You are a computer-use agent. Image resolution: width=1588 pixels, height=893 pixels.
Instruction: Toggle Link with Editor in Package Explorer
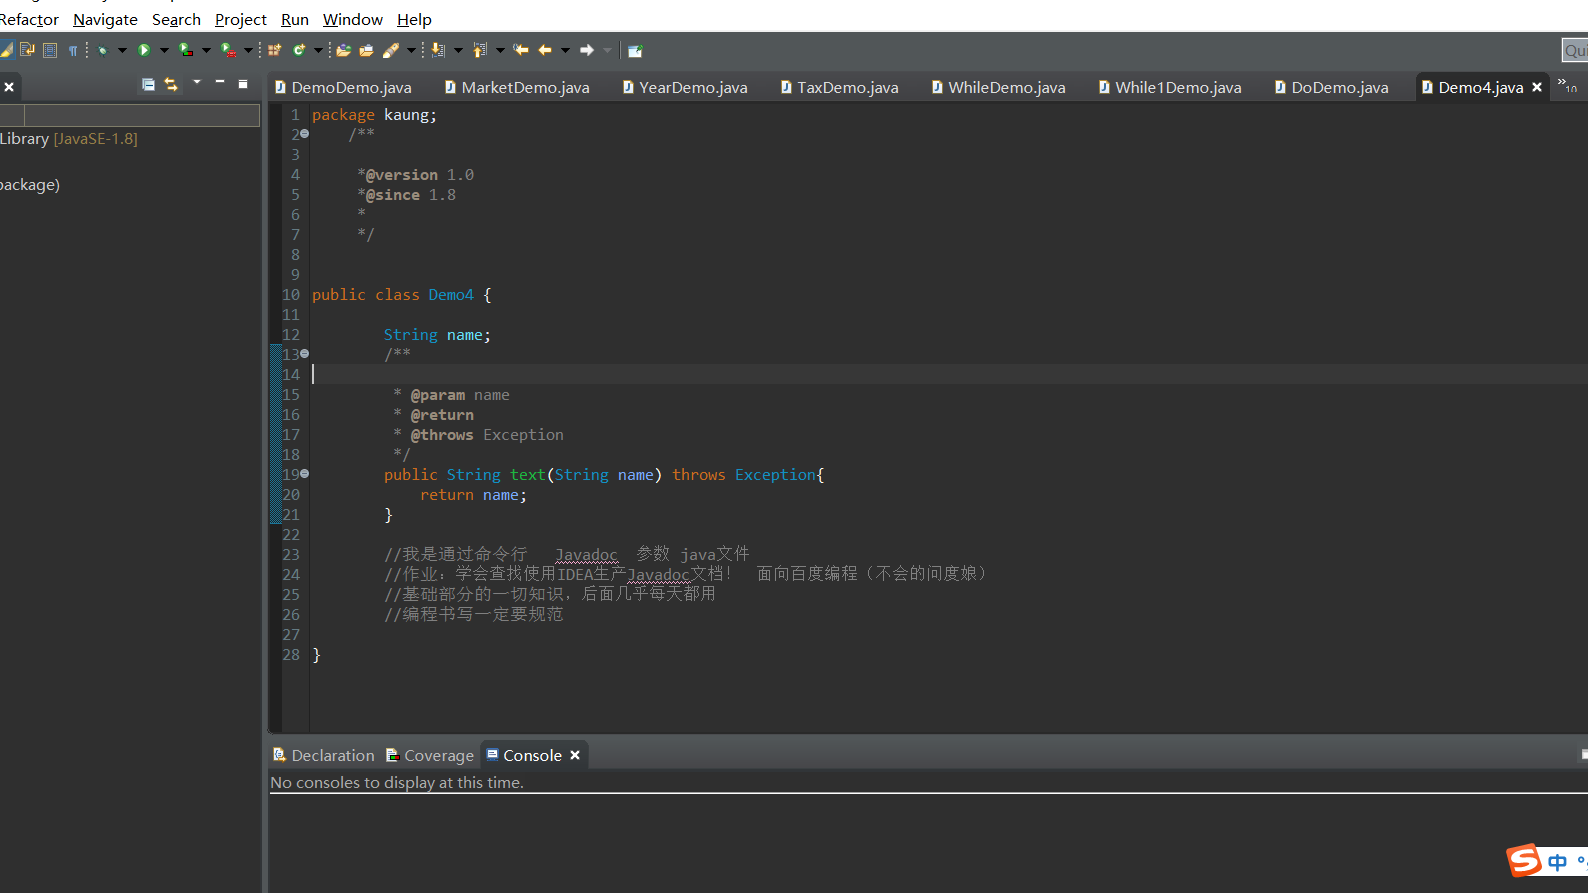[171, 84]
